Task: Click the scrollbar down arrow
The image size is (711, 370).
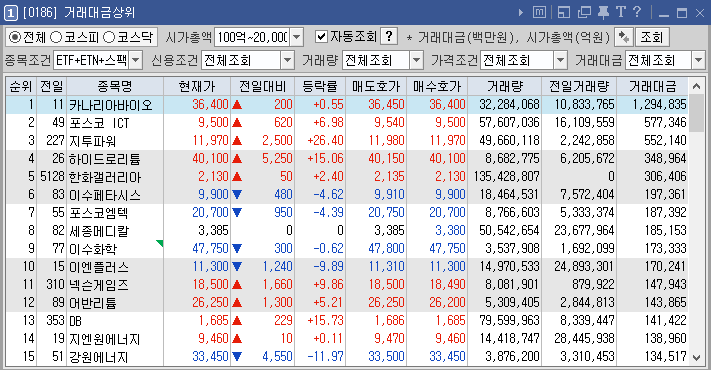Action: (x=696, y=357)
